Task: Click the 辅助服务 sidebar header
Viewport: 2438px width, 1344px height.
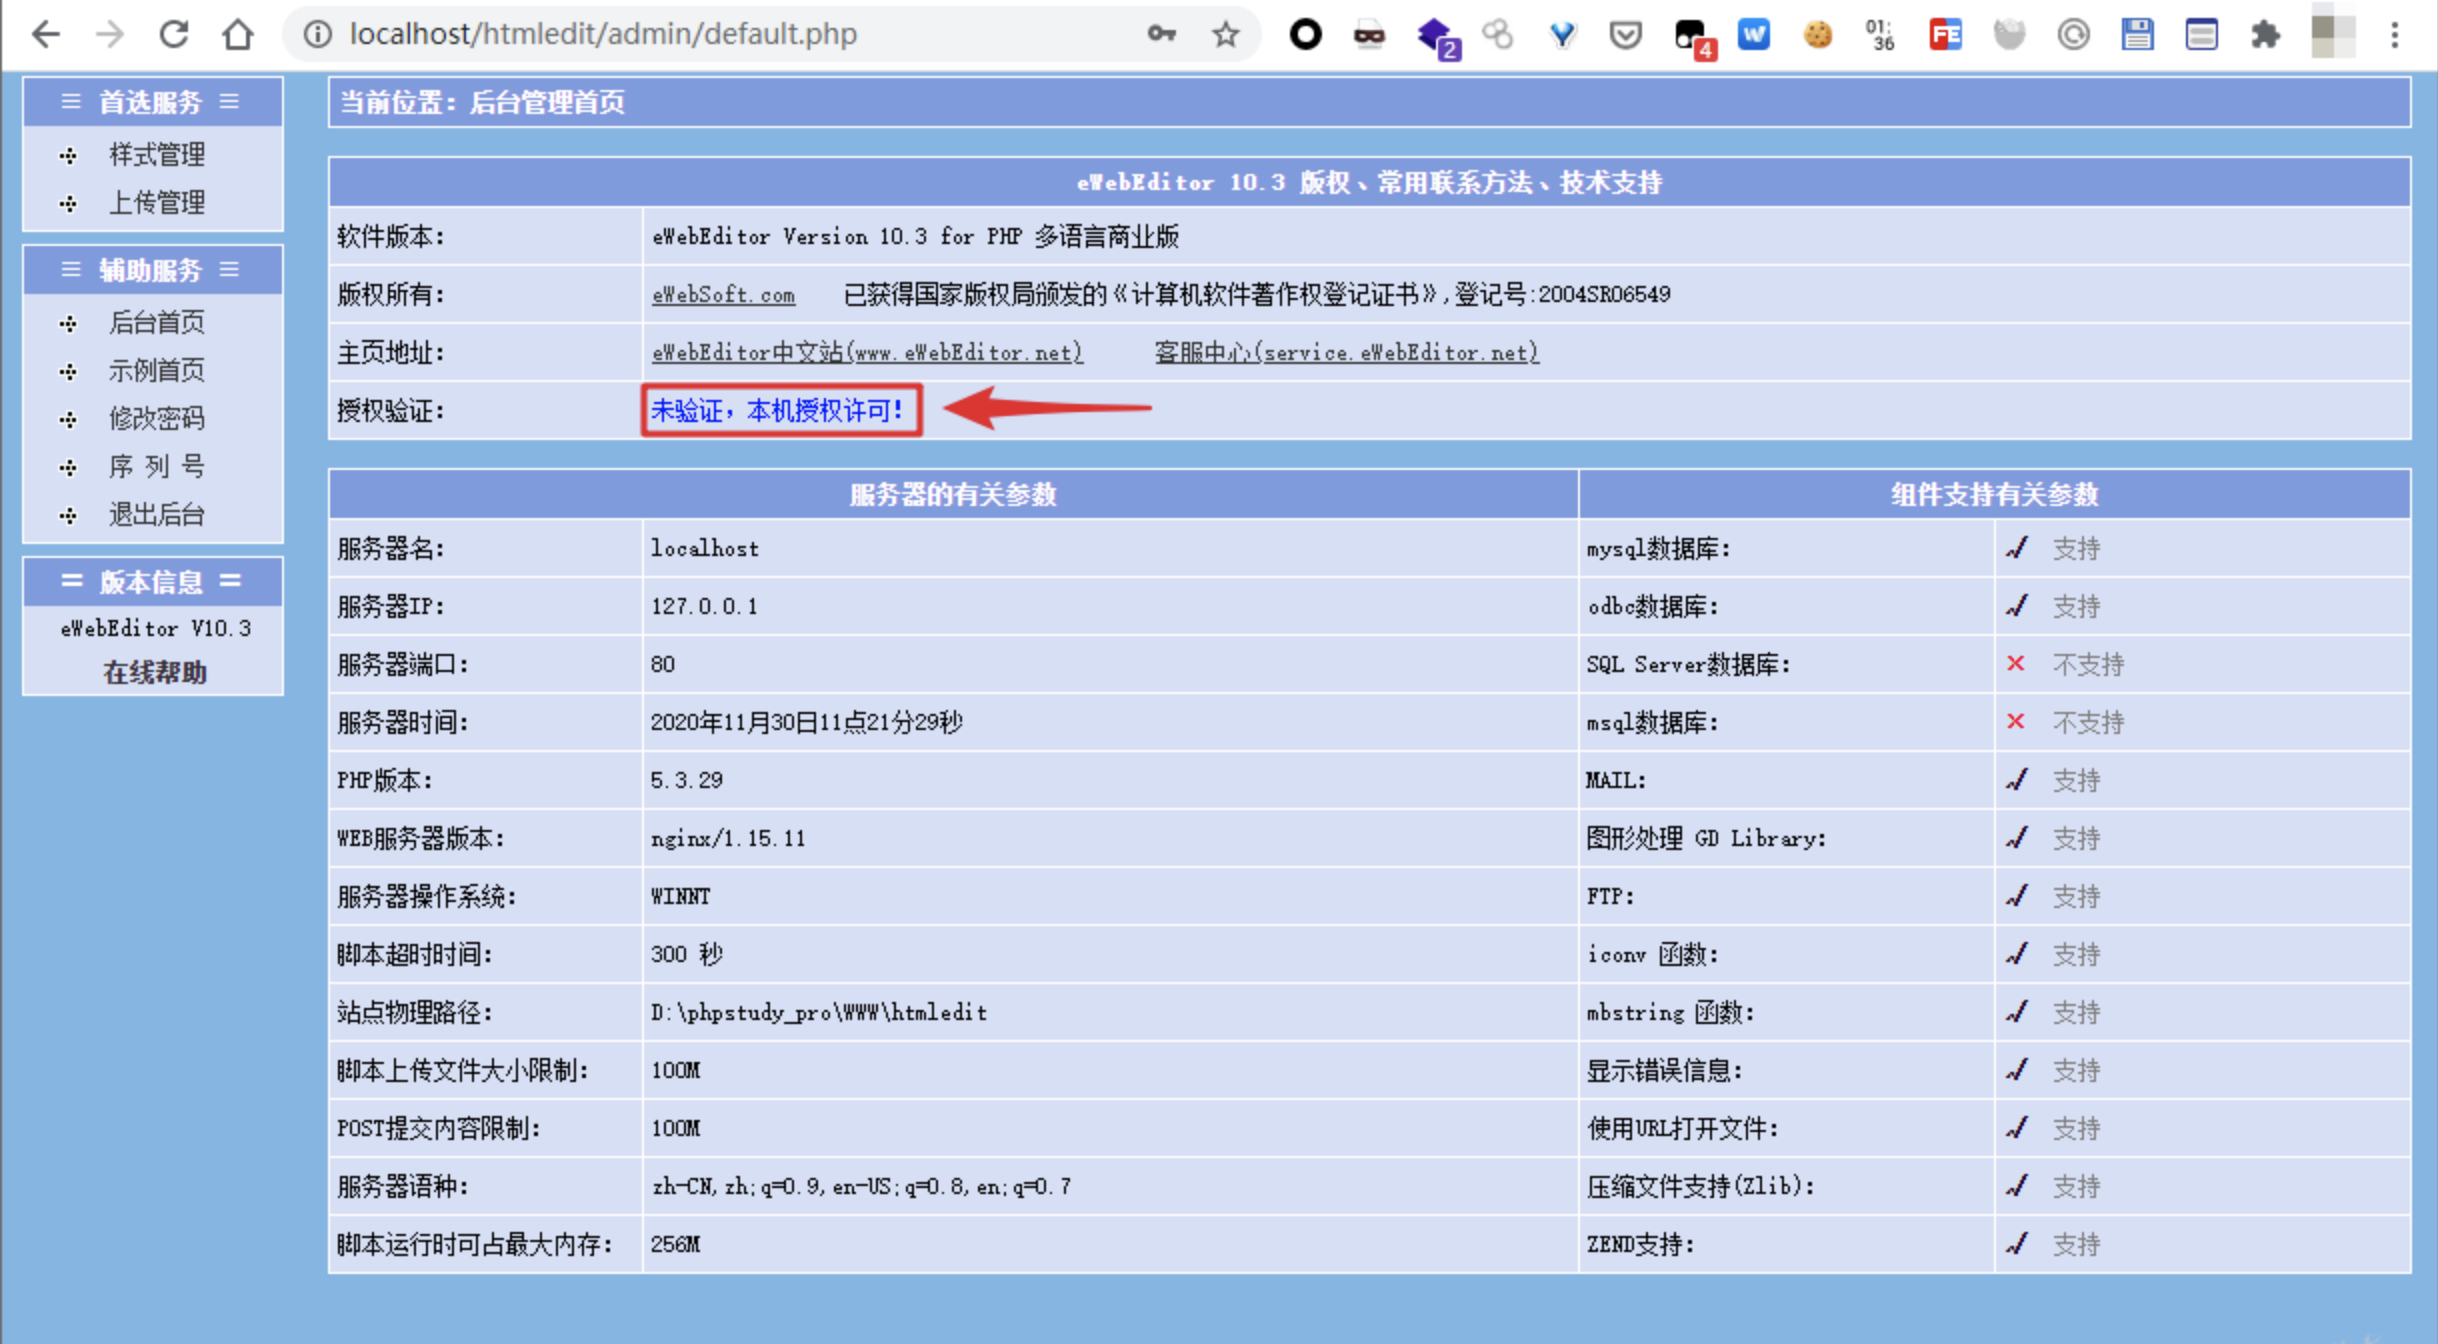Action: point(151,269)
